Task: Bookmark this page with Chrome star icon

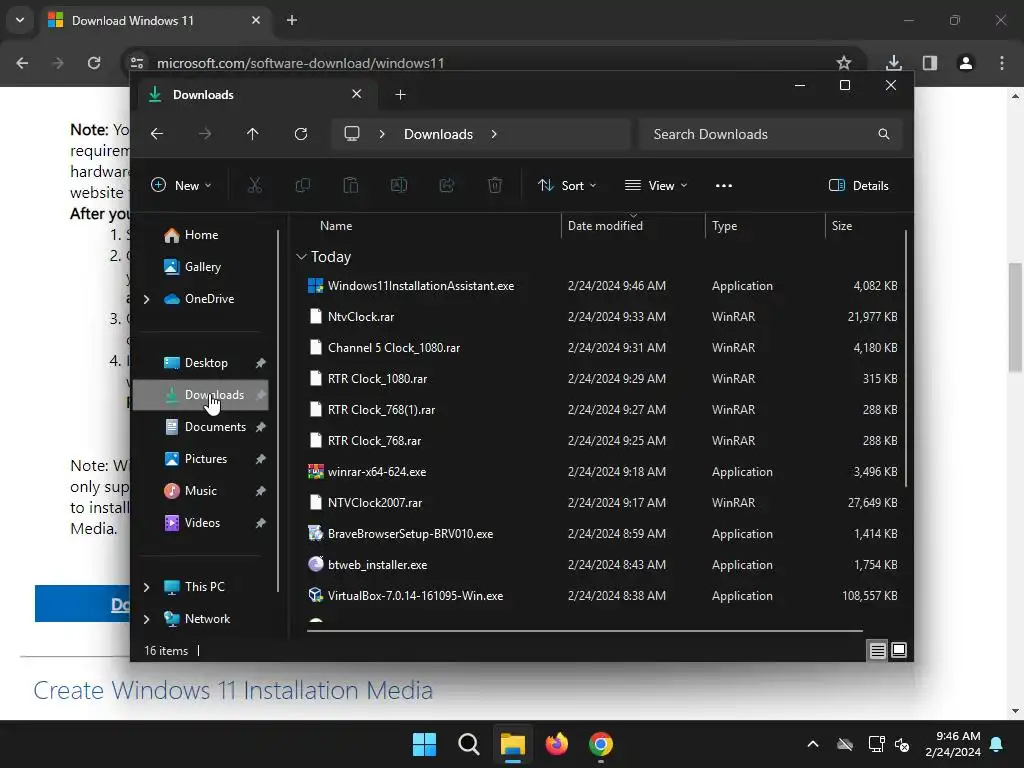Action: point(844,63)
